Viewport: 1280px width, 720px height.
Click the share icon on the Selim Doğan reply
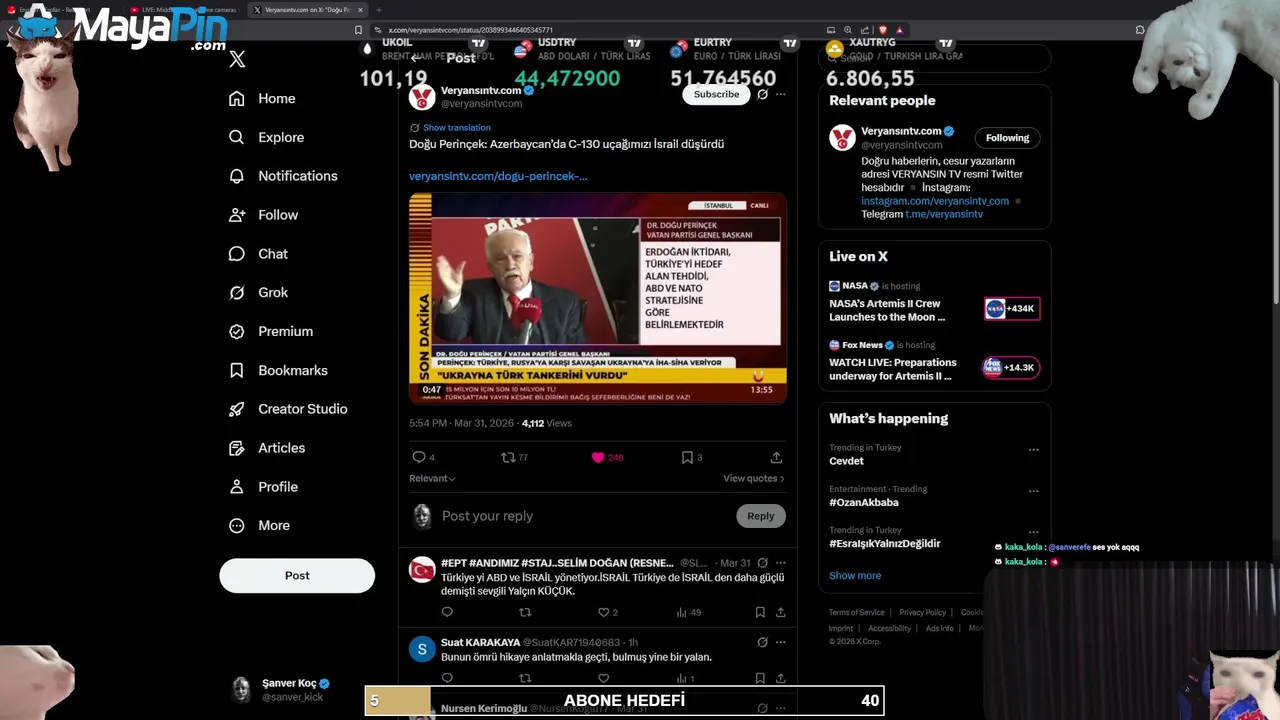coord(781,612)
